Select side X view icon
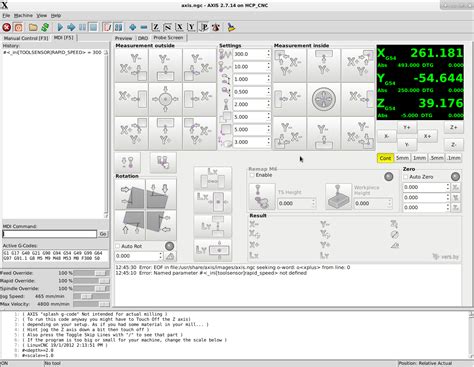 [180, 27]
